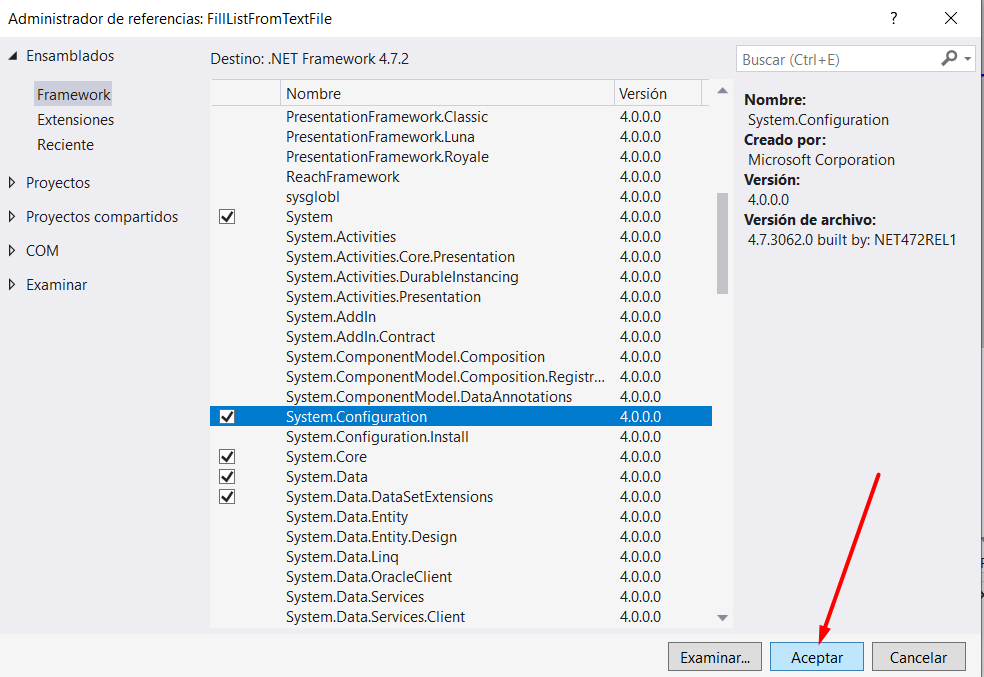Uncheck the System.Core reference checkbox

[227, 457]
